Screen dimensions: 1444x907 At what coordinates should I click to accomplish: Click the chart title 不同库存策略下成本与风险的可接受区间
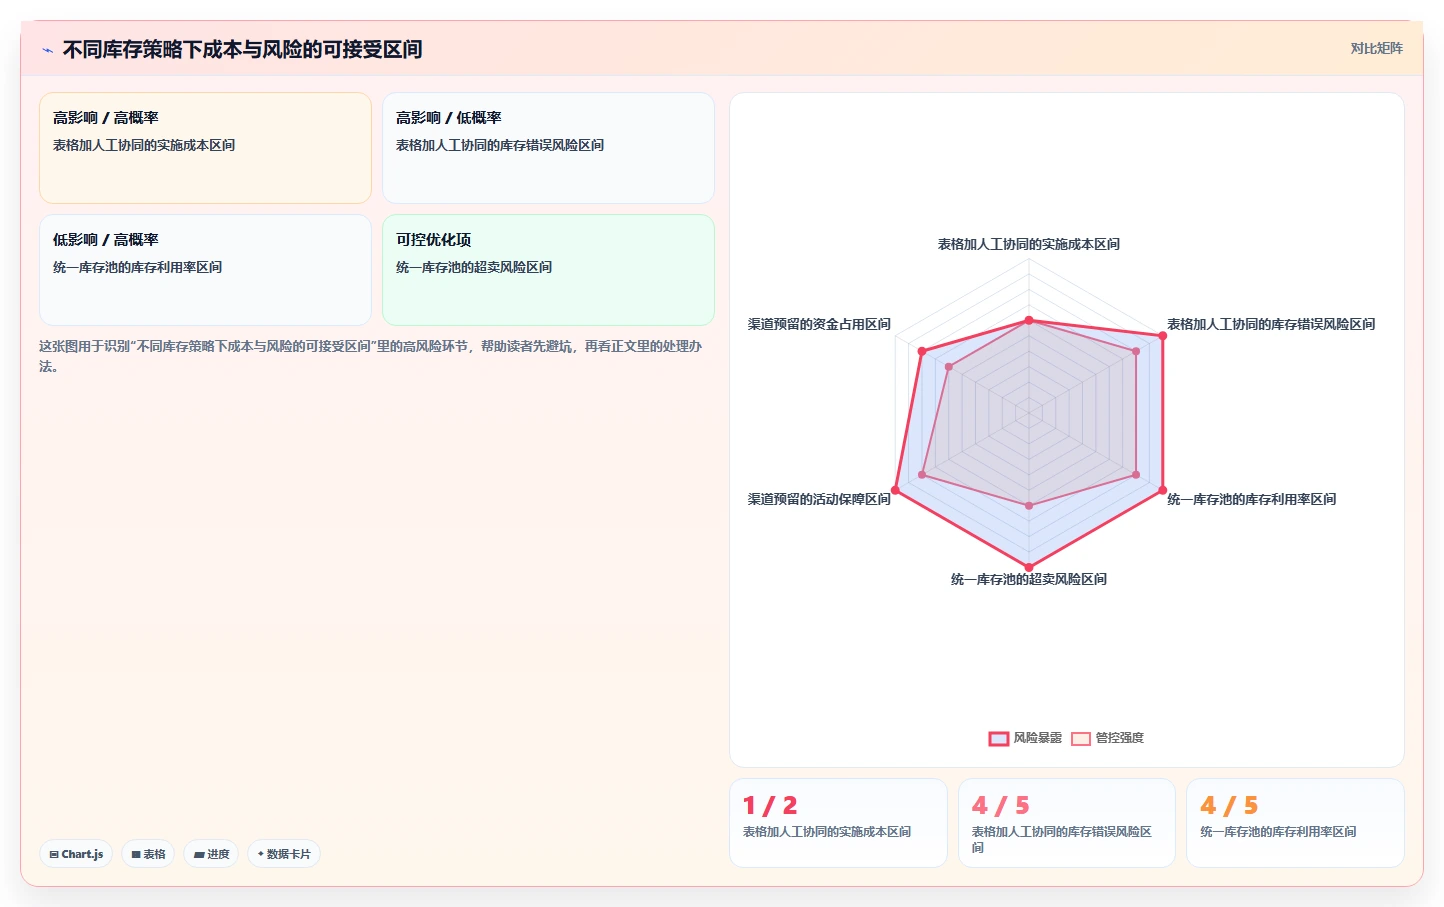[242, 49]
